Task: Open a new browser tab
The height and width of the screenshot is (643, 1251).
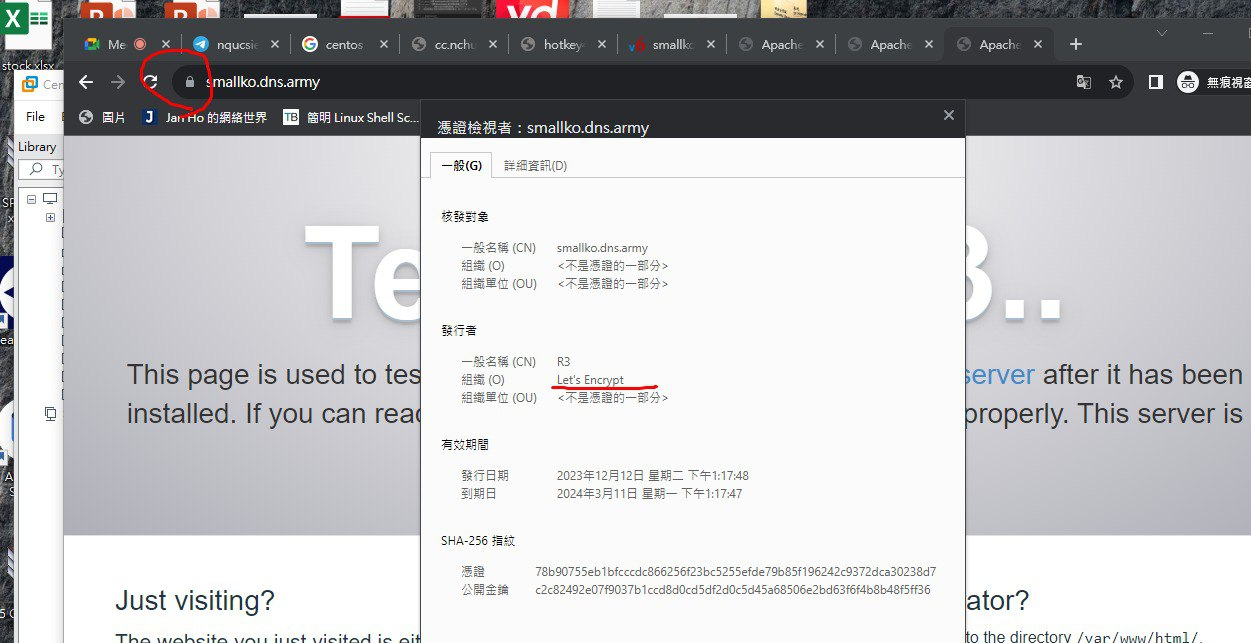Action: (1076, 44)
